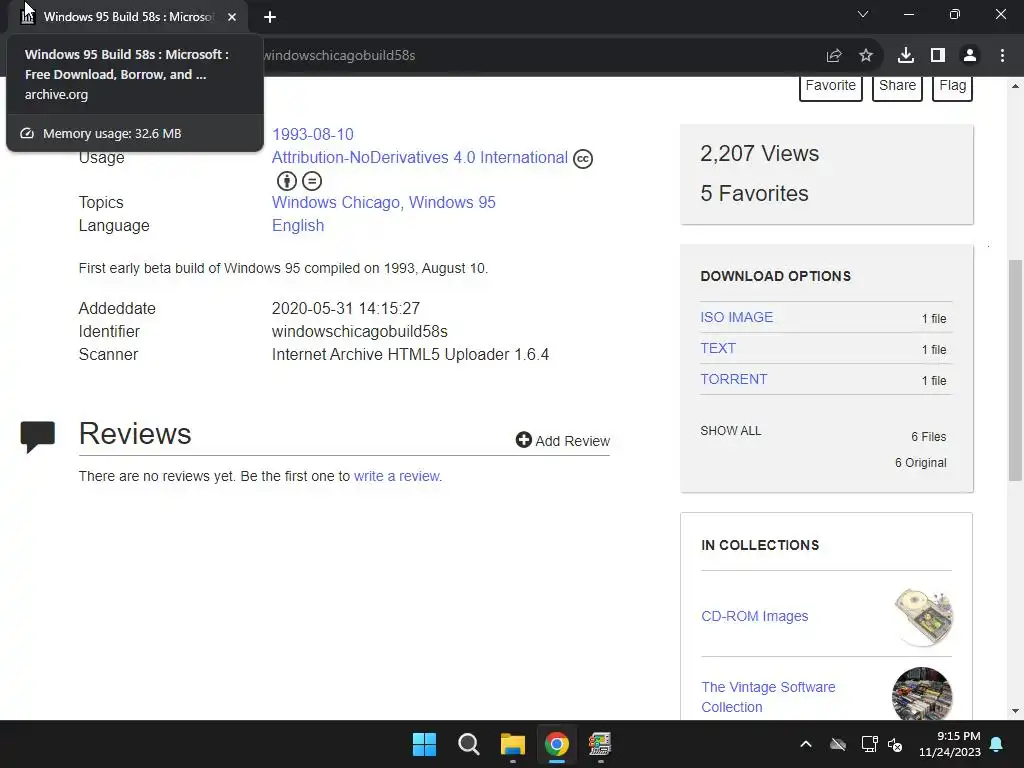This screenshot has width=1024, height=768.
Task: Open Chrome three-dot menu
Action: pos(1002,56)
